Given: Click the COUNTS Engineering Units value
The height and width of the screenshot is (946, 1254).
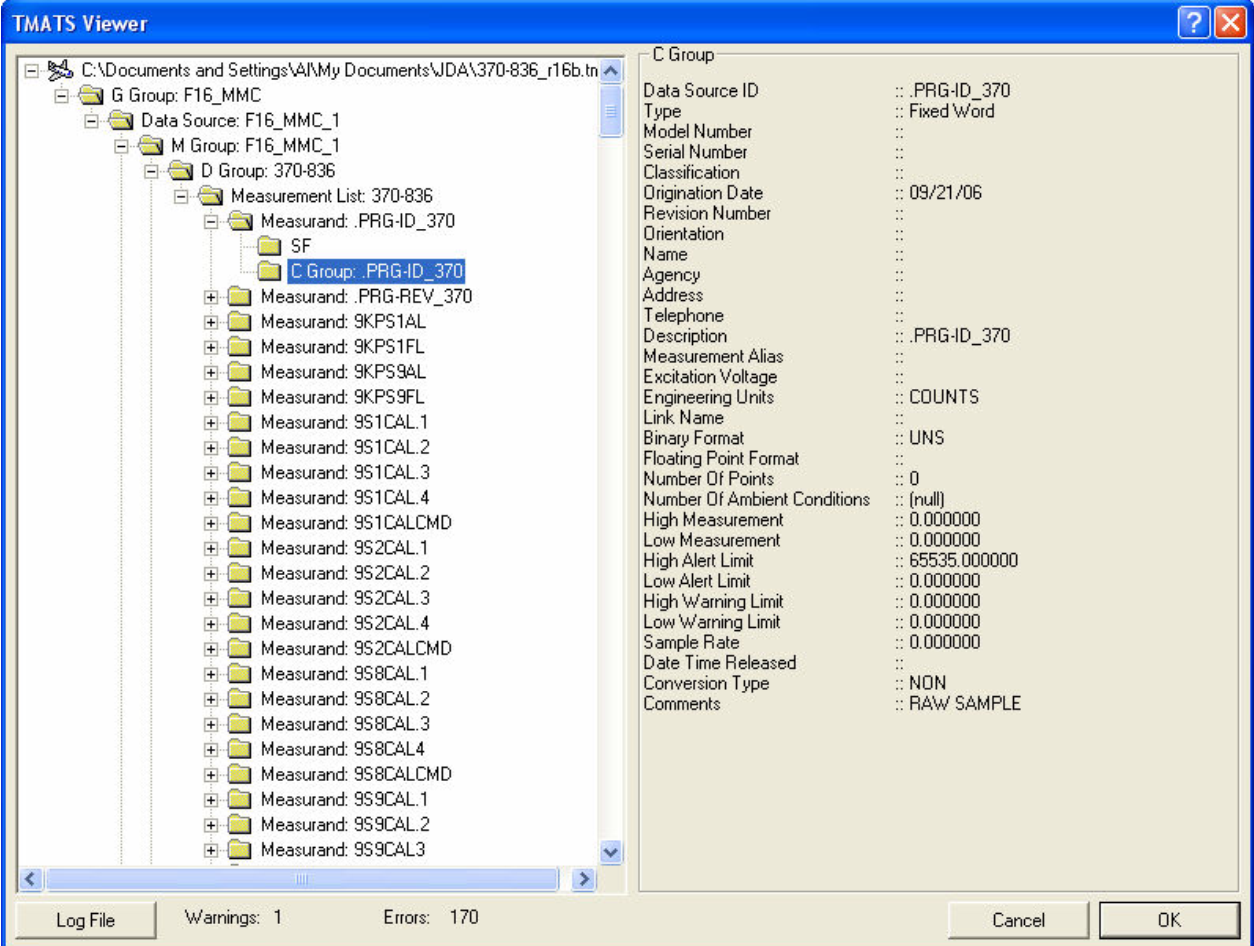Looking at the screenshot, I should (x=944, y=397).
